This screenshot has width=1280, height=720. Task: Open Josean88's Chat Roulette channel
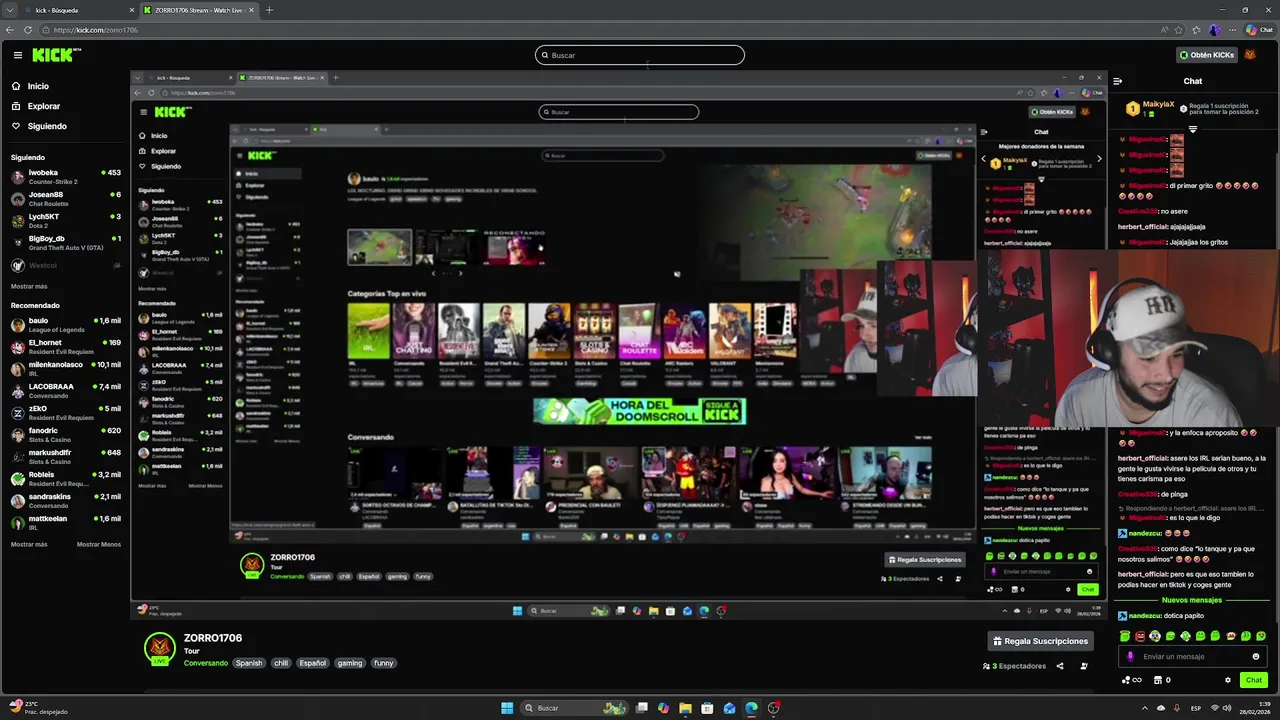click(65, 198)
